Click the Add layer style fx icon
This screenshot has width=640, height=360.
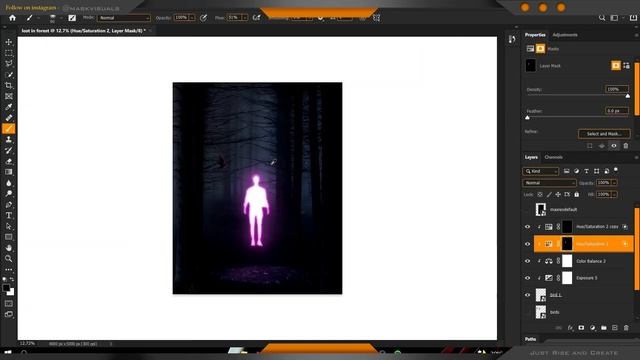(570, 328)
